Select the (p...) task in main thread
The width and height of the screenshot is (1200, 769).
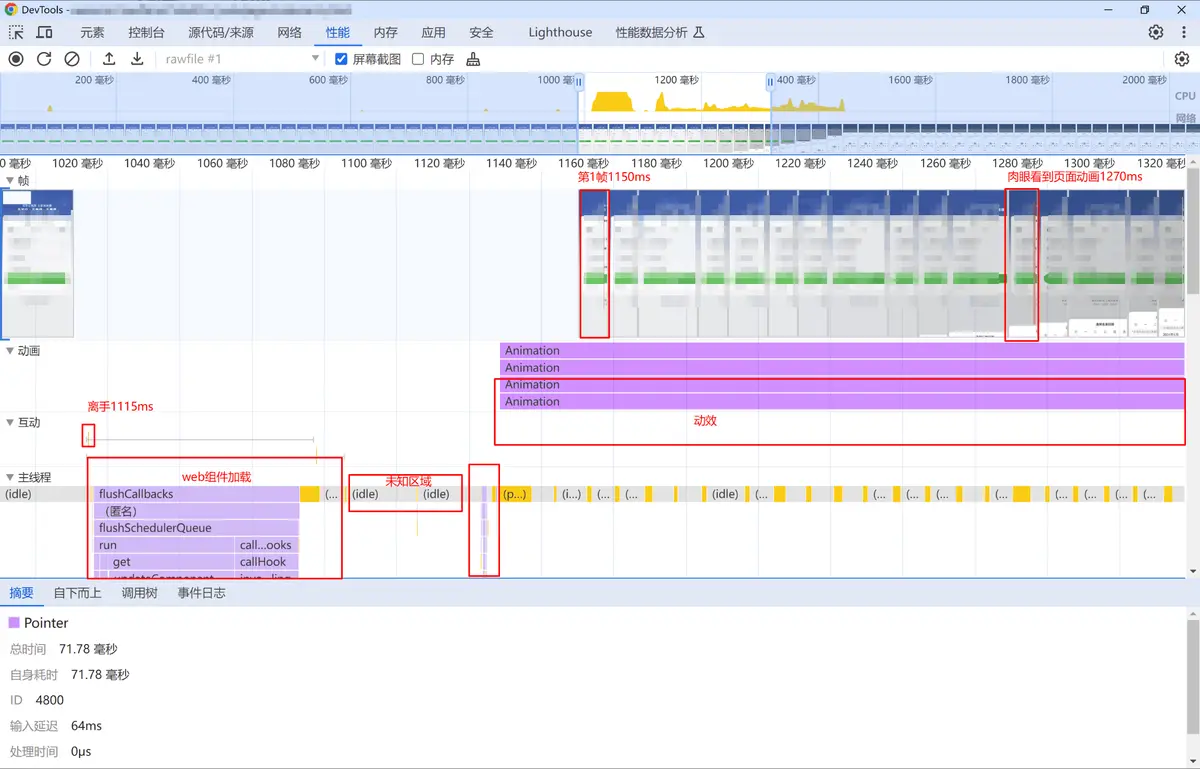click(516, 494)
